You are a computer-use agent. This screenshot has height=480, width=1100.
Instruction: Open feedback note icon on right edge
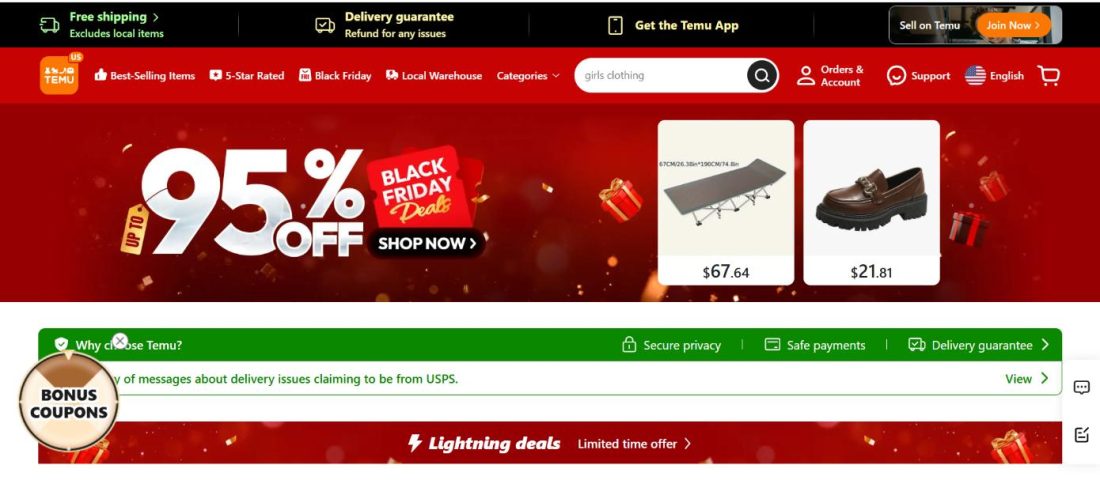(1082, 434)
